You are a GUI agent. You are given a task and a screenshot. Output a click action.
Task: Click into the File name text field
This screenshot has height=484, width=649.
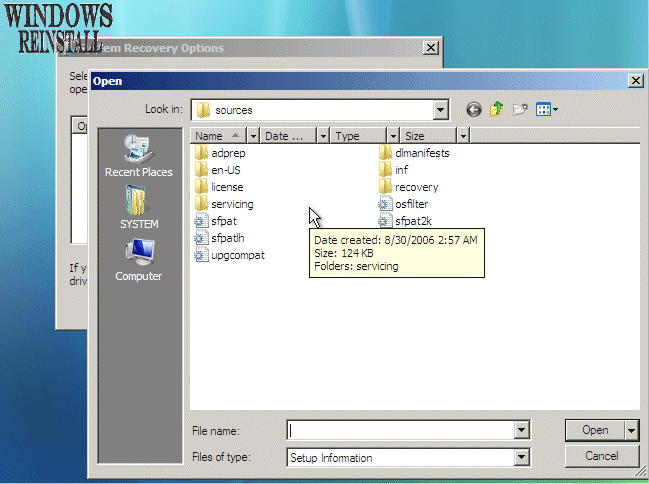[x=398, y=430]
